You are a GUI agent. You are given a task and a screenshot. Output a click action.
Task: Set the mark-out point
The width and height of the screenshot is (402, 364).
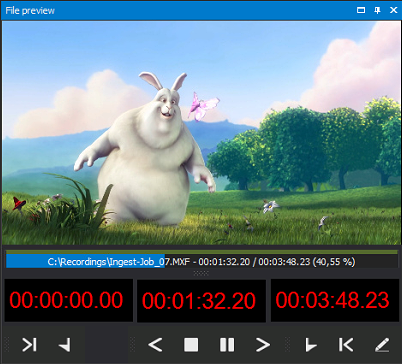pyautogui.click(x=65, y=345)
